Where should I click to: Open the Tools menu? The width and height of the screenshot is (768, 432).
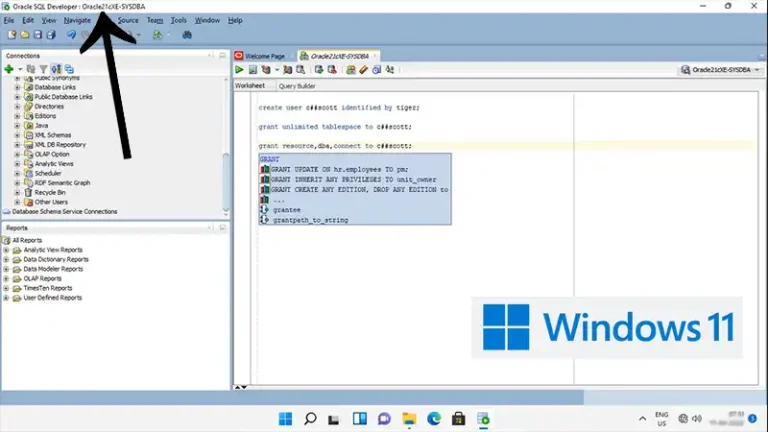pos(178,20)
